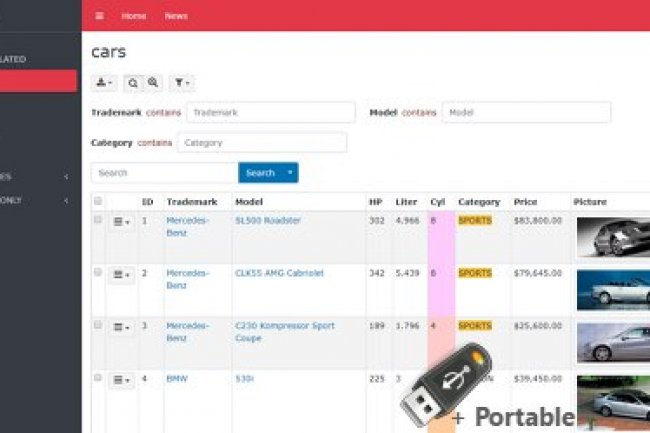The image size is (650, 433).
Task: Tick the checkbox for BMW 530i row
Action: tap(98, 378)
